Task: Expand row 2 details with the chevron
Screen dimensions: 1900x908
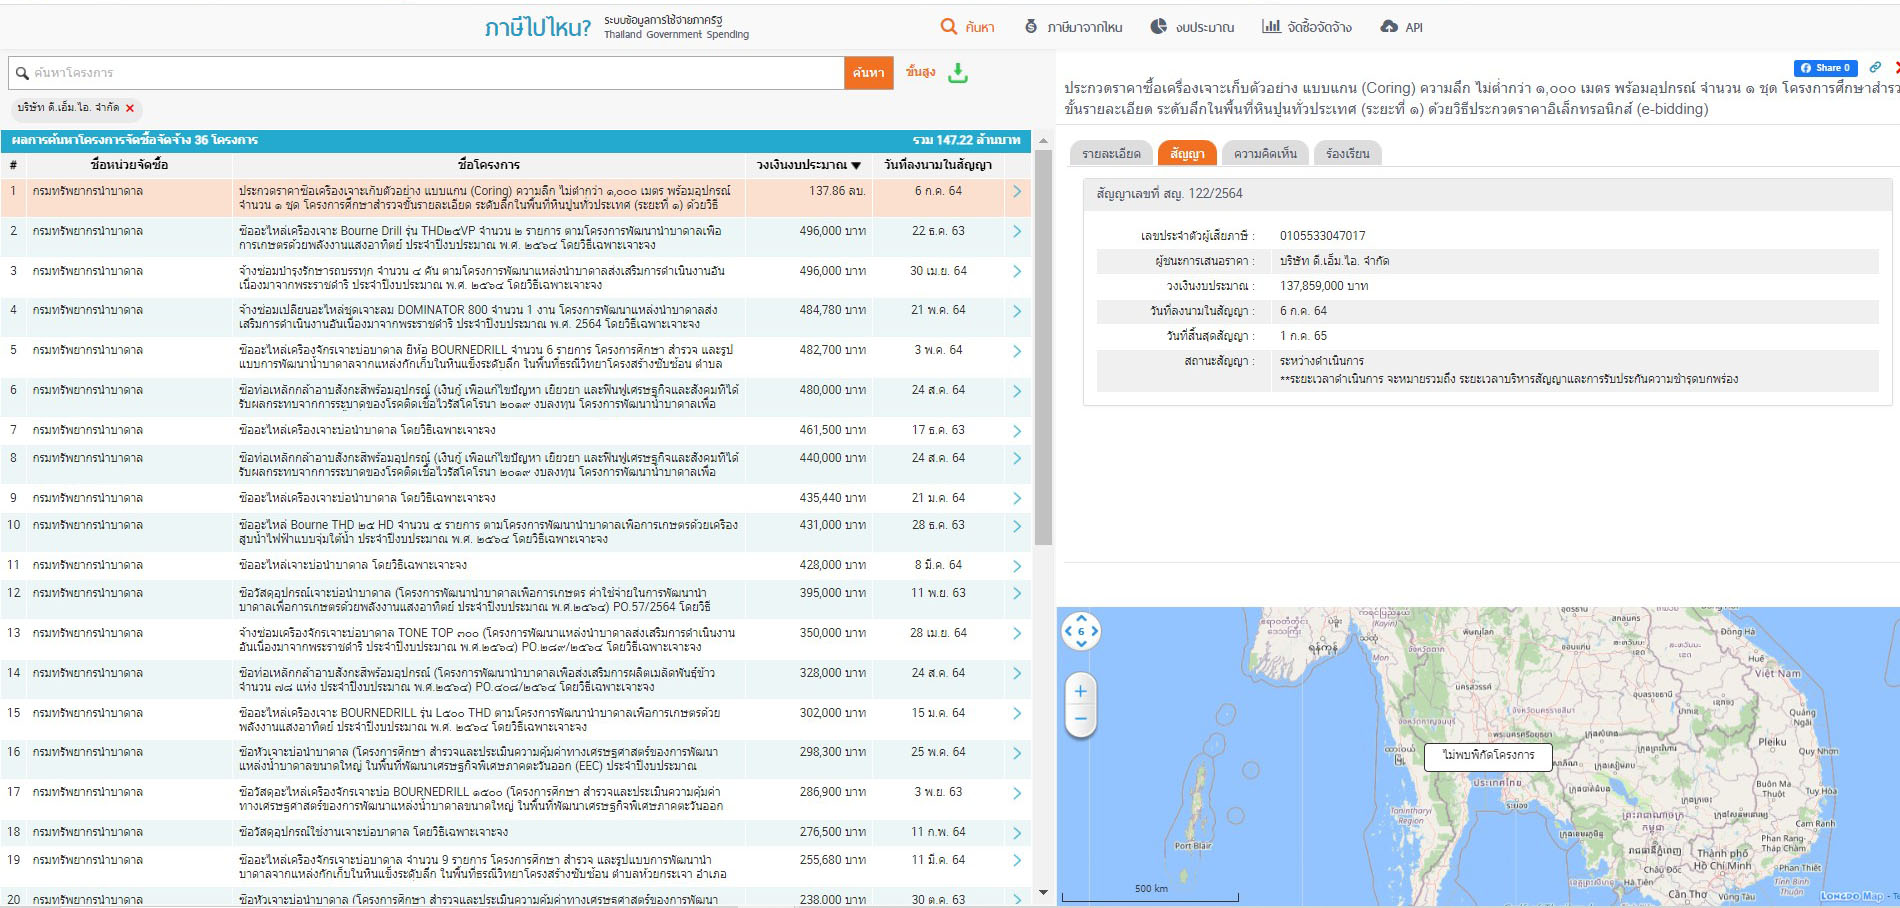Action: click(1017, 232)
